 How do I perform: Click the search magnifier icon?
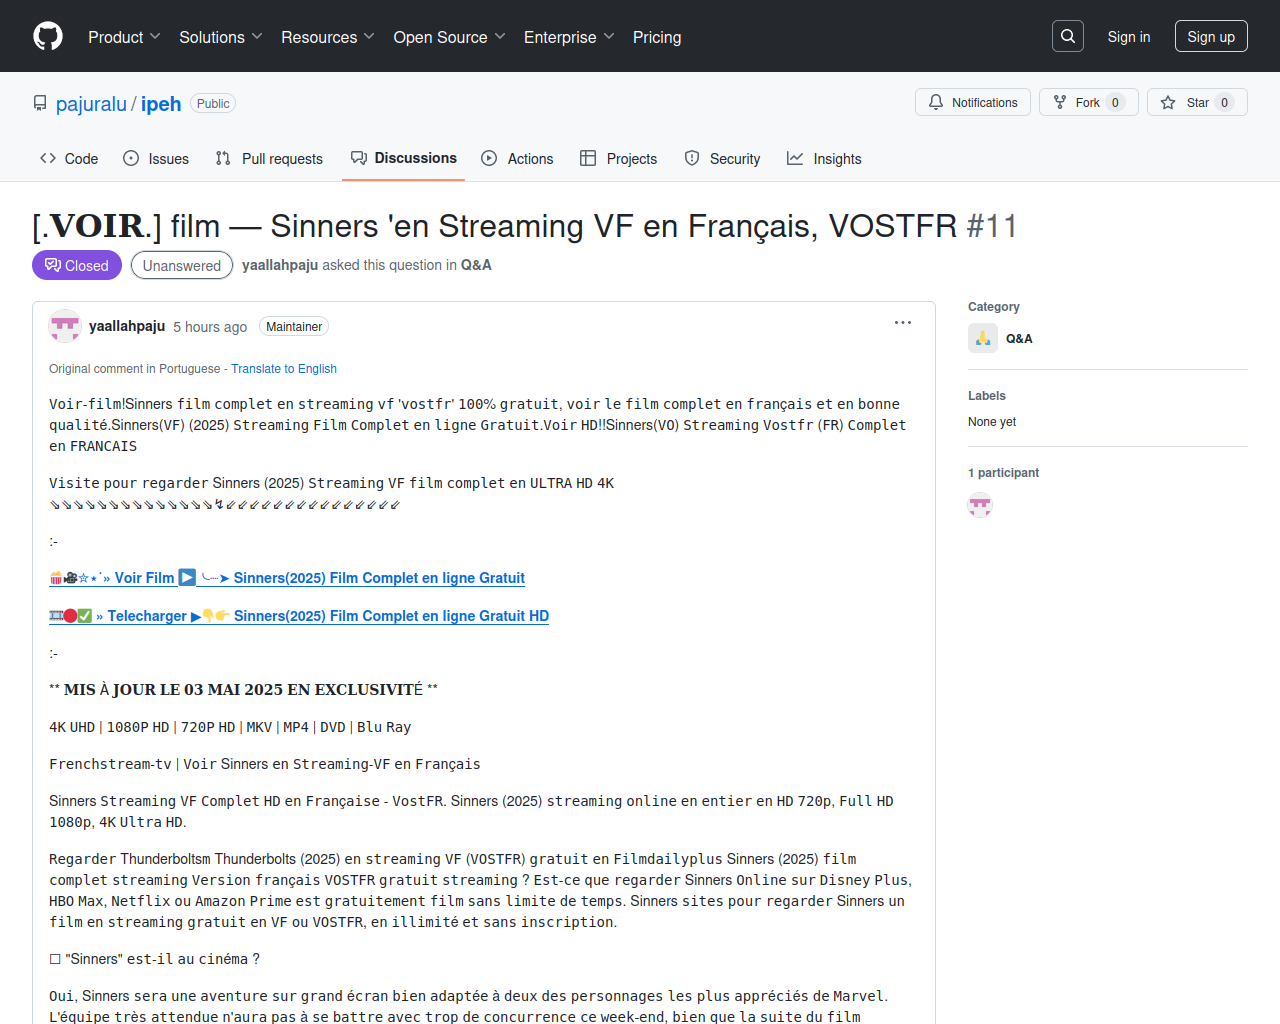coord(1068,36)
